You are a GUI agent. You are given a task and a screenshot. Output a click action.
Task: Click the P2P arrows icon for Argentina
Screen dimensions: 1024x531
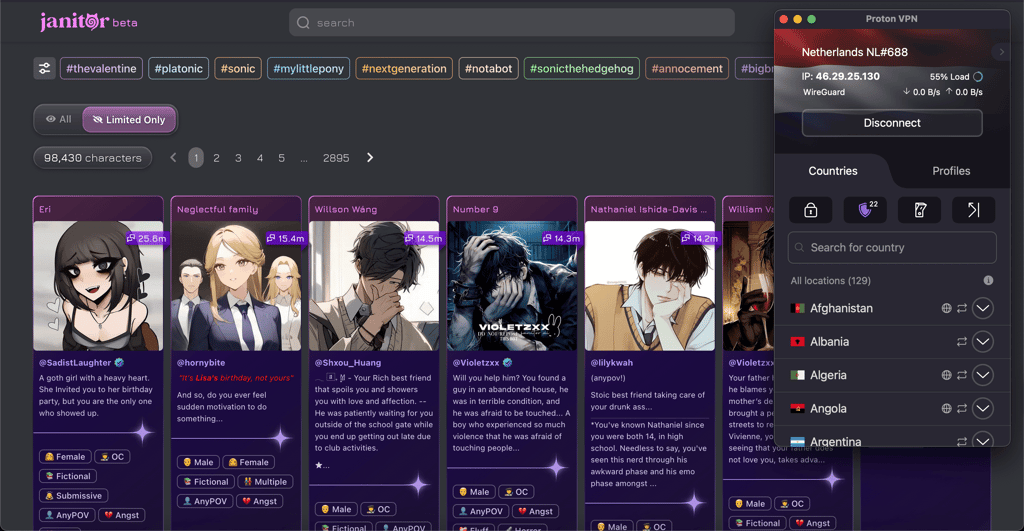tap(962, 442)
